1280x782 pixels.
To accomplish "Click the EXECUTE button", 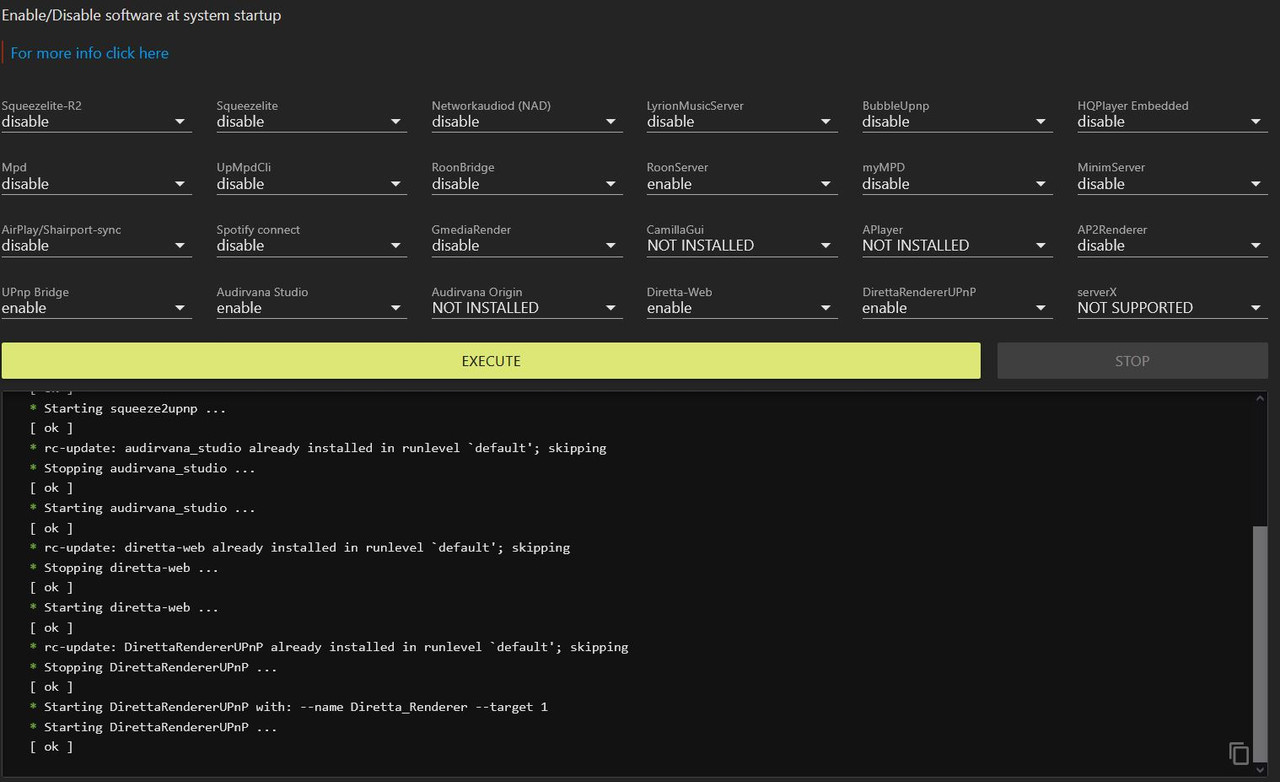I will tap(491, 361).
